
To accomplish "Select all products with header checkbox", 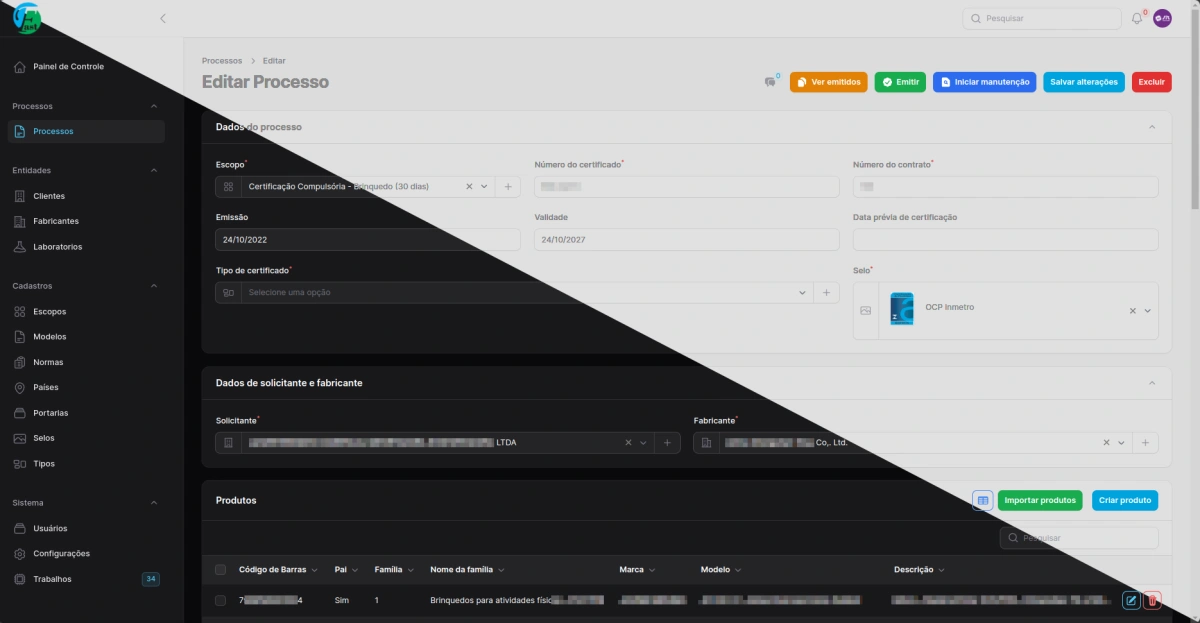I will coord(220,570).
